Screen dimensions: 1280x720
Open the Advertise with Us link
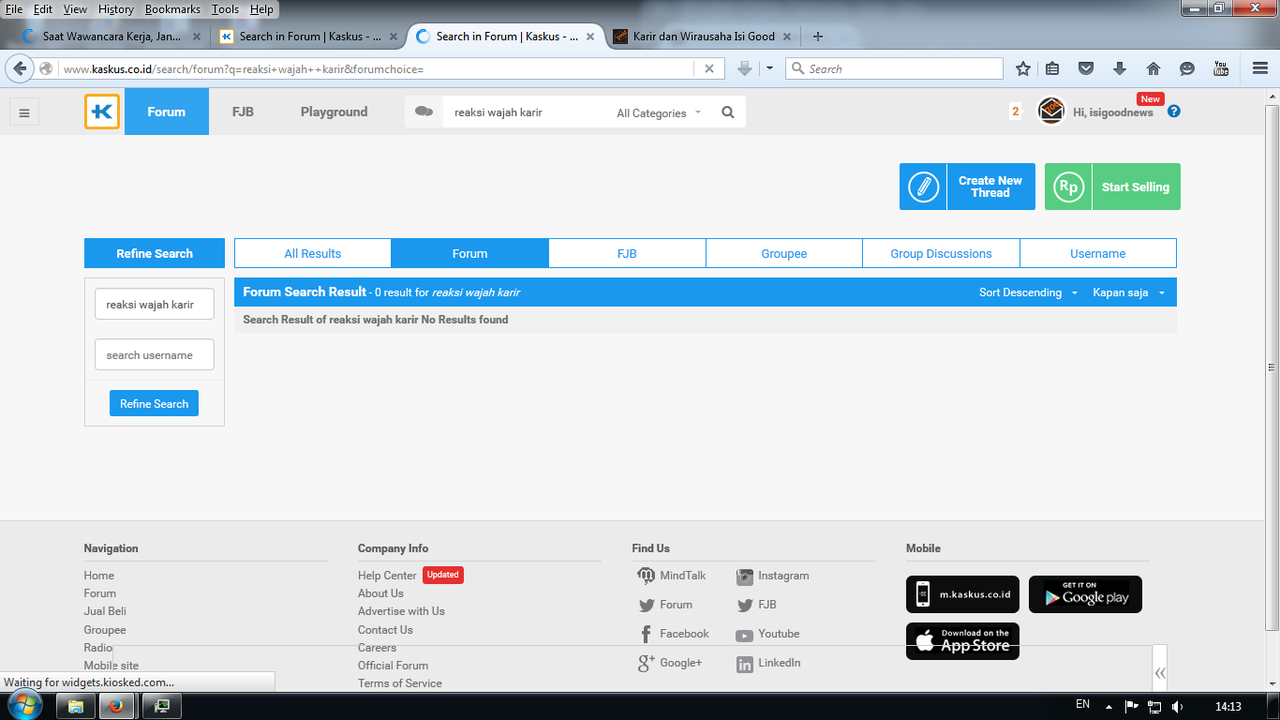click(x=401, y=611)
